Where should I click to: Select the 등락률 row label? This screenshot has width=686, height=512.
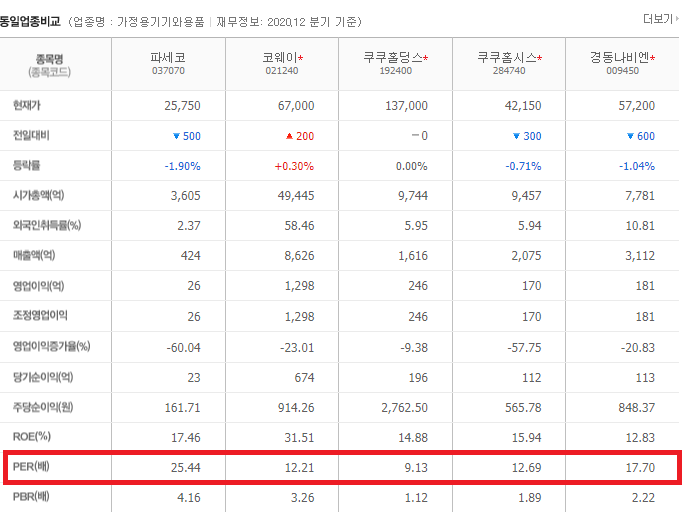[x=27, y=165]
